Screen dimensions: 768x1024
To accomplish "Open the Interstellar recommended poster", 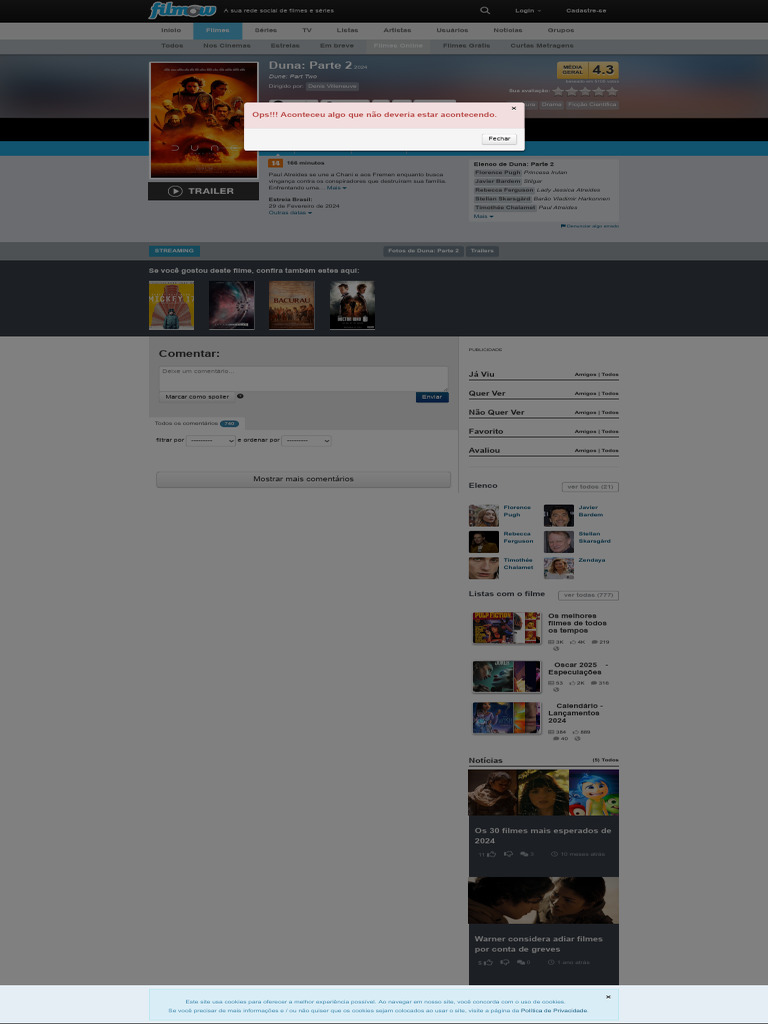I will click(x=232, y=305).
